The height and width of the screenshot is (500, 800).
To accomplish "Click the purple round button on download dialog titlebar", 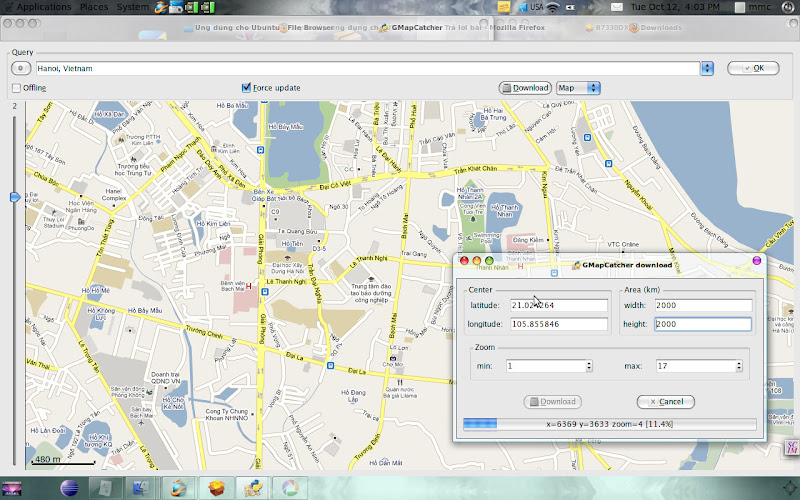I will coord(757,261).
